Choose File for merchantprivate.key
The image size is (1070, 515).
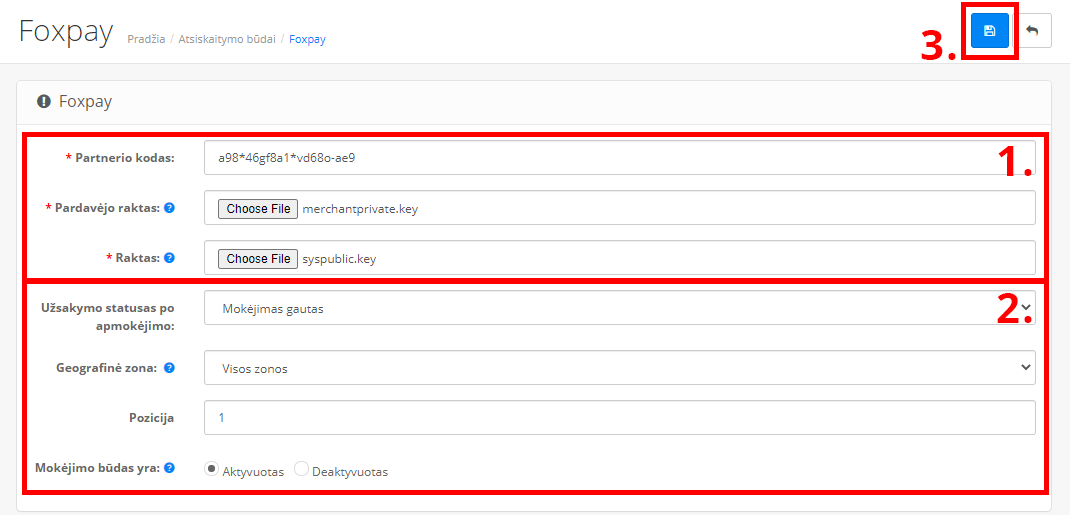(258, 209)
